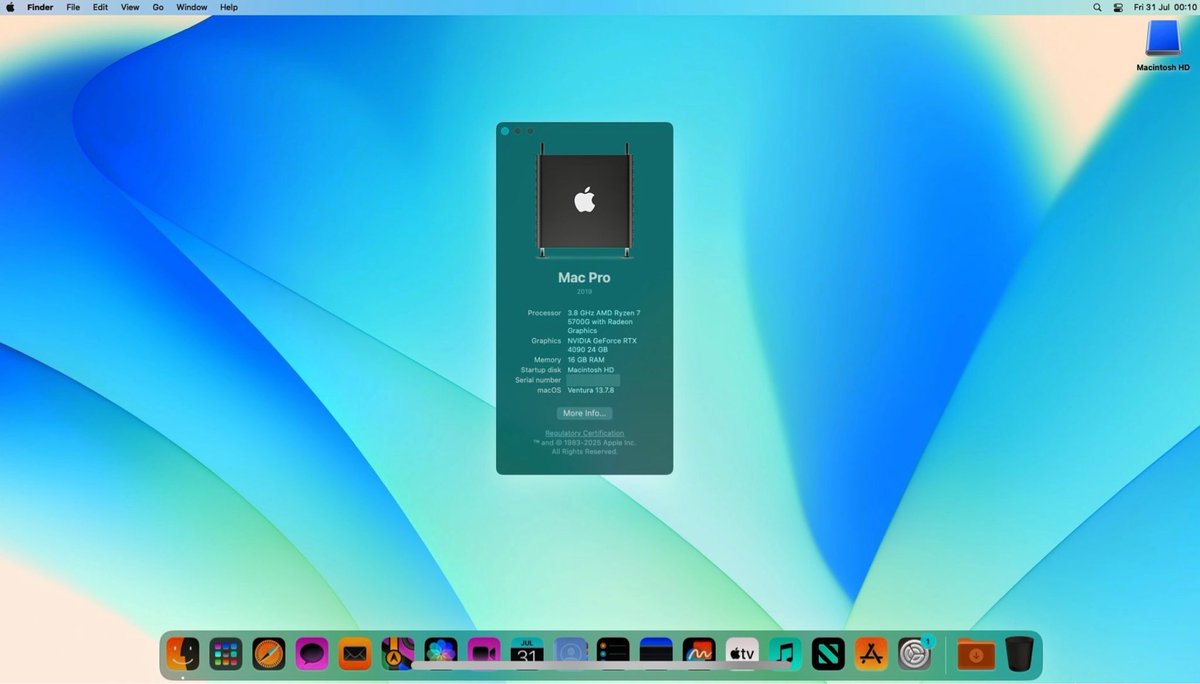Open Freeform app in the Dock

point(699,654)
